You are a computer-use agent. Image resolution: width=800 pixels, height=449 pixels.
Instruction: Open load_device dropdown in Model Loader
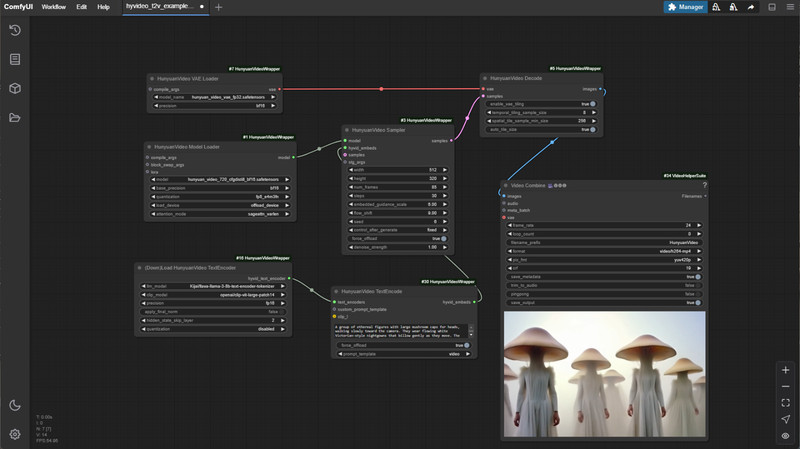tap(220, 205)
